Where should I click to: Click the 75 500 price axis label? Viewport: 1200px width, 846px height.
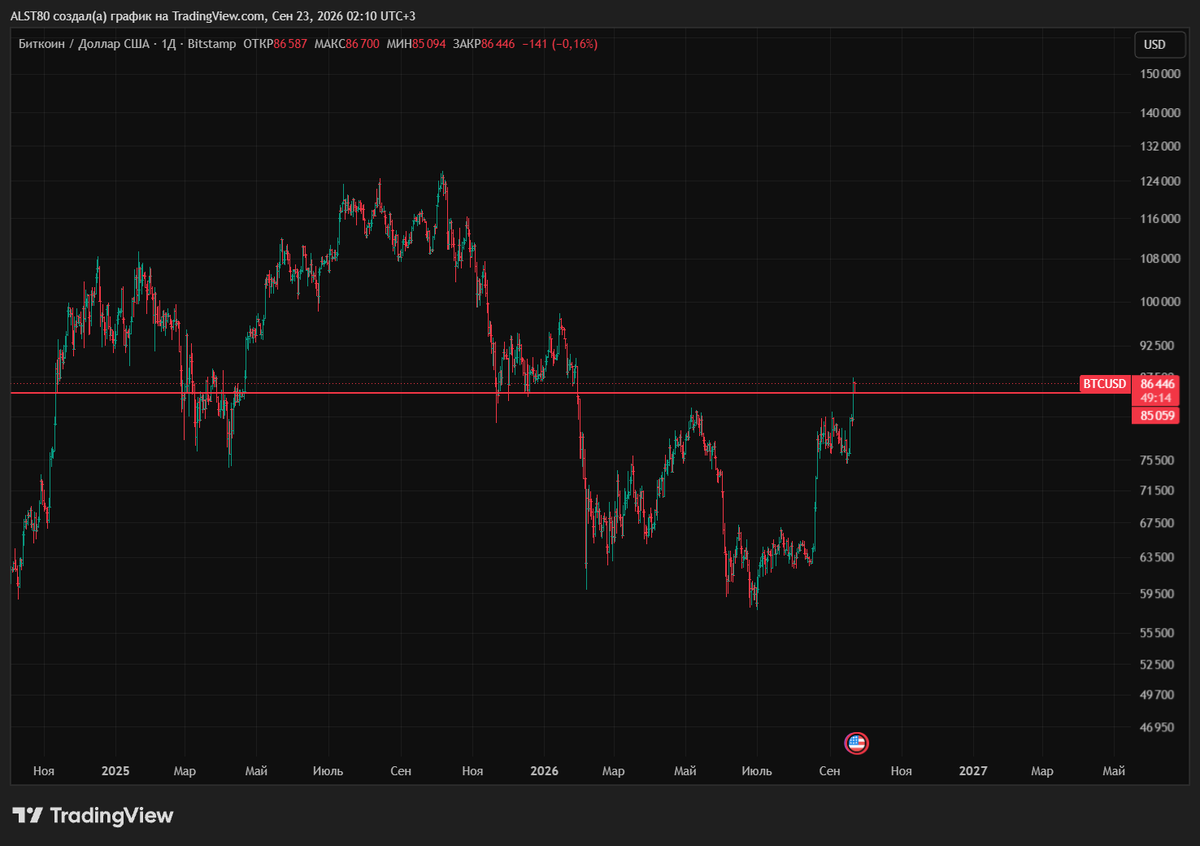[1159, 460]
